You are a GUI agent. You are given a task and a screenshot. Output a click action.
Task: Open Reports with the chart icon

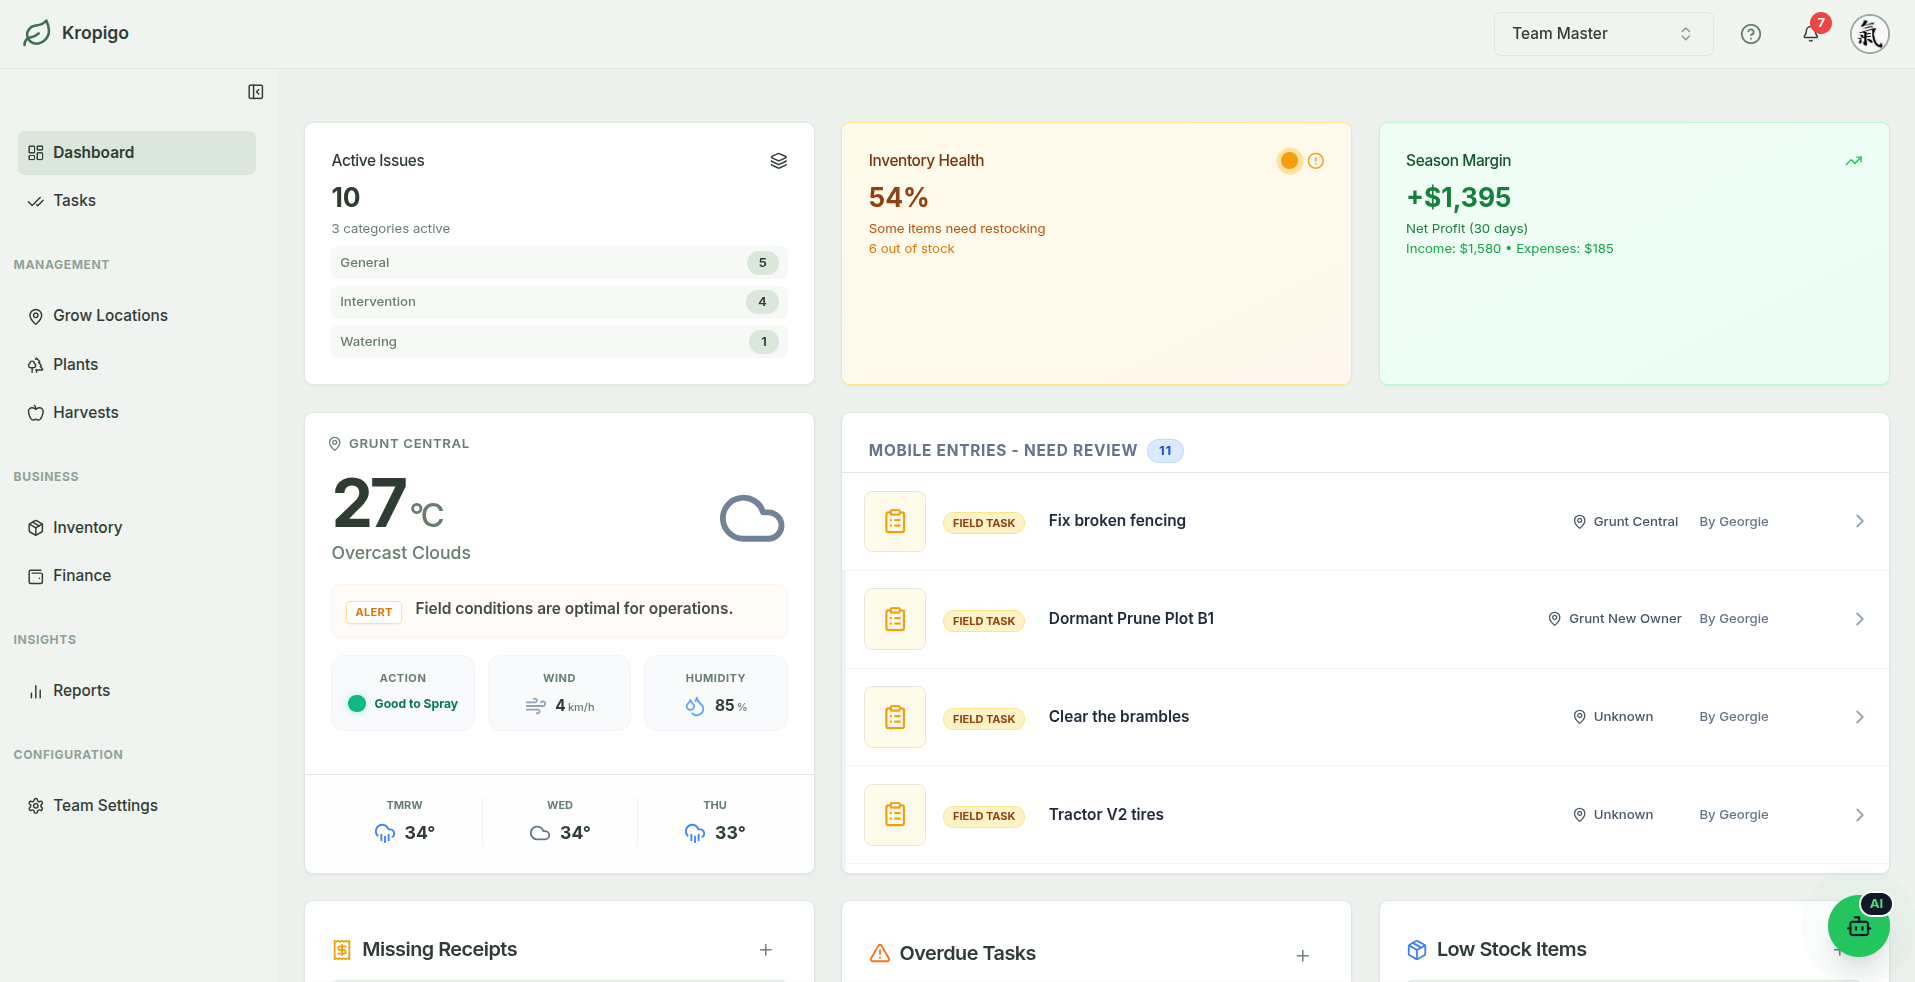coord(36,690)
